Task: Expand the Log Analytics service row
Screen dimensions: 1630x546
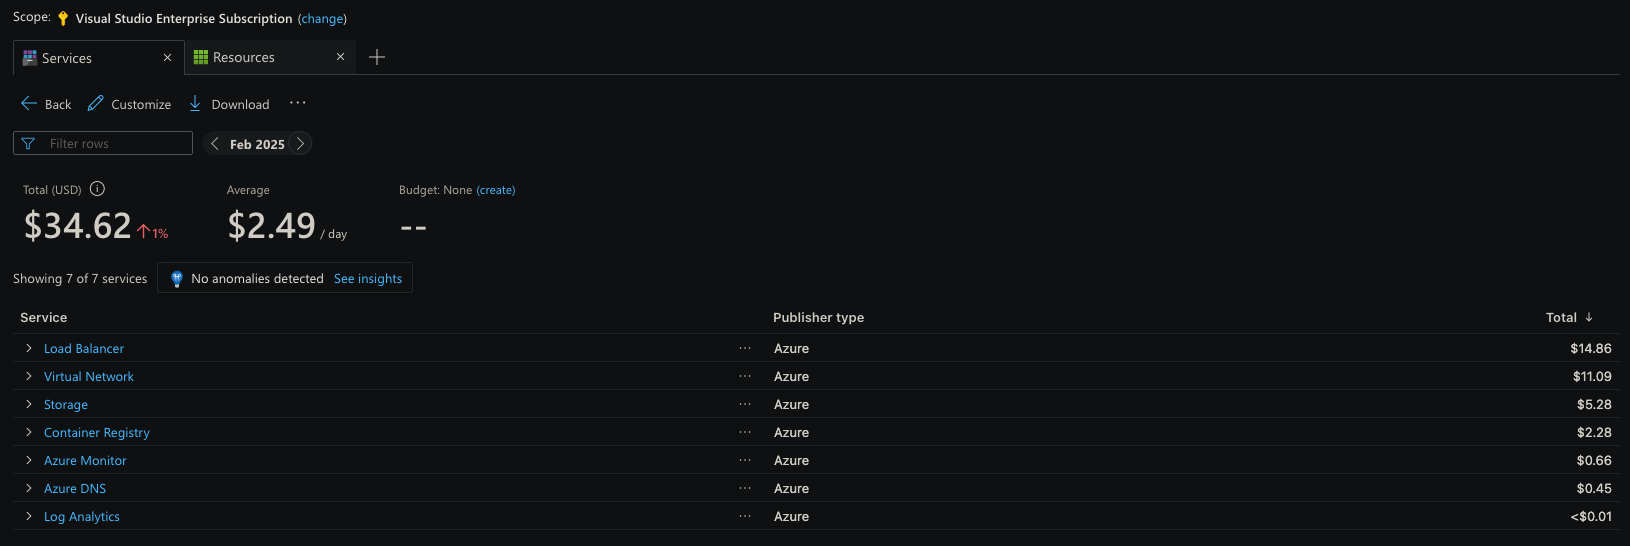Action: click(x=29, y=516)
